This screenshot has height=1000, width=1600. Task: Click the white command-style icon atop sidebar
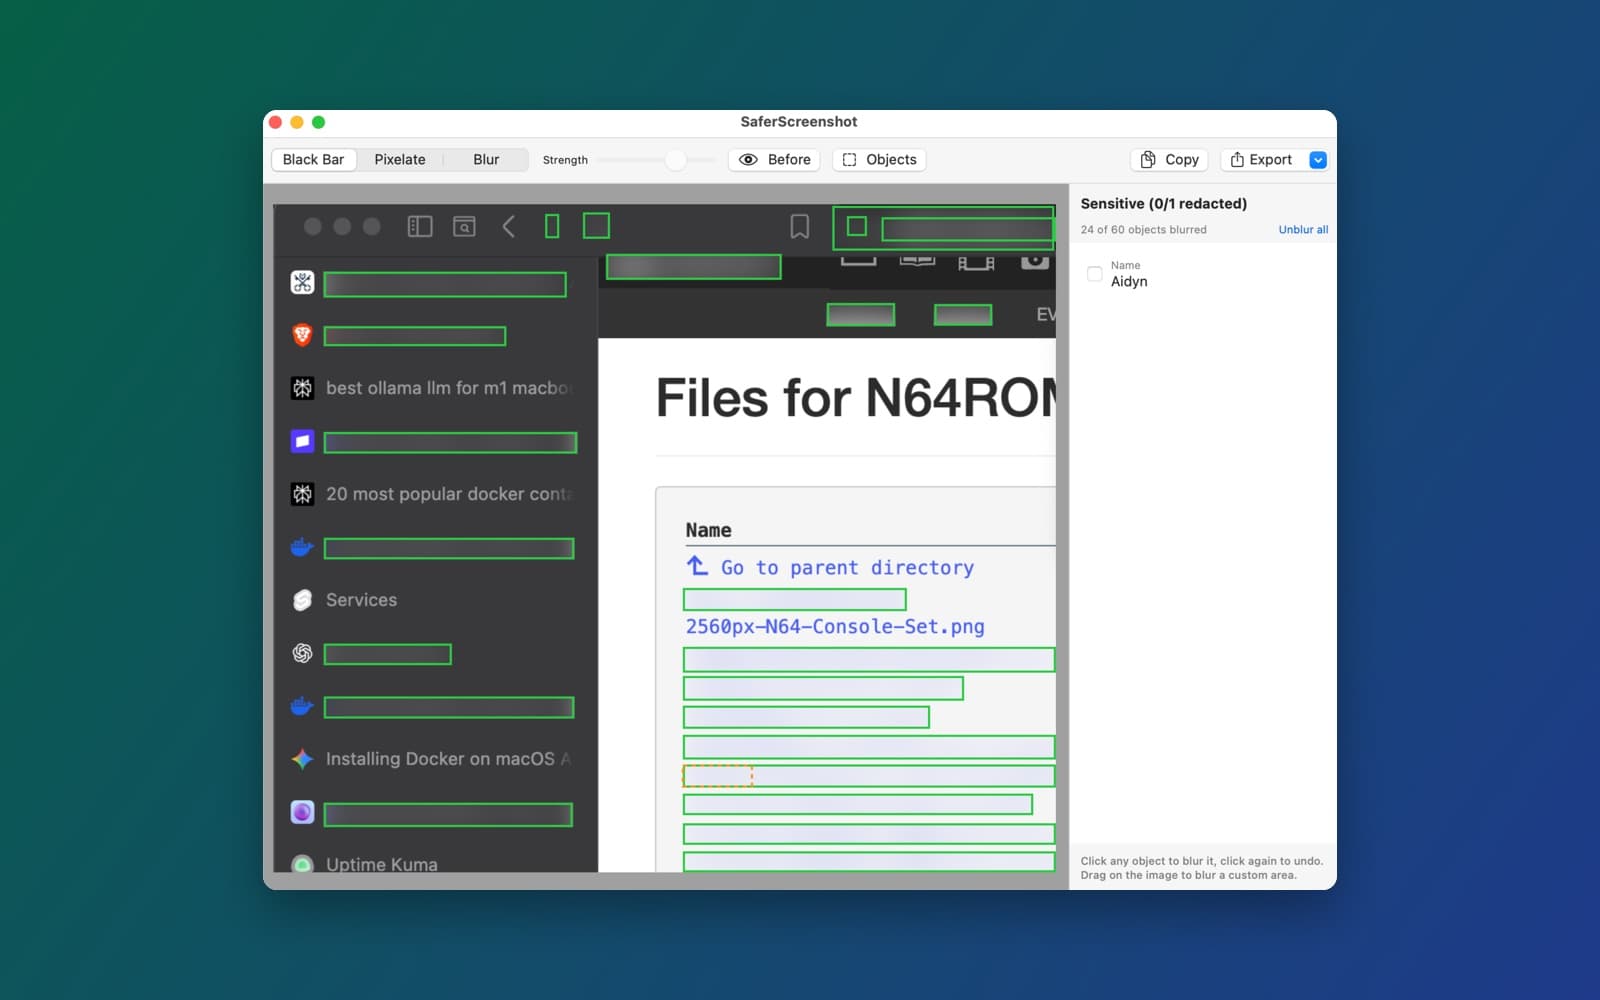pyautogui.click(x=302, y=282)
